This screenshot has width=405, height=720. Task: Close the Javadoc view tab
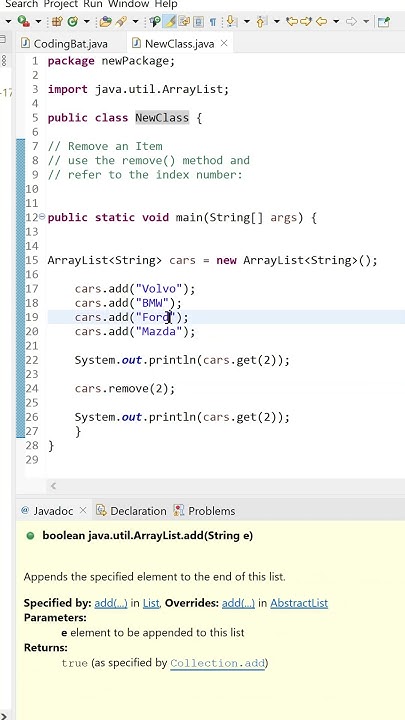83,510
